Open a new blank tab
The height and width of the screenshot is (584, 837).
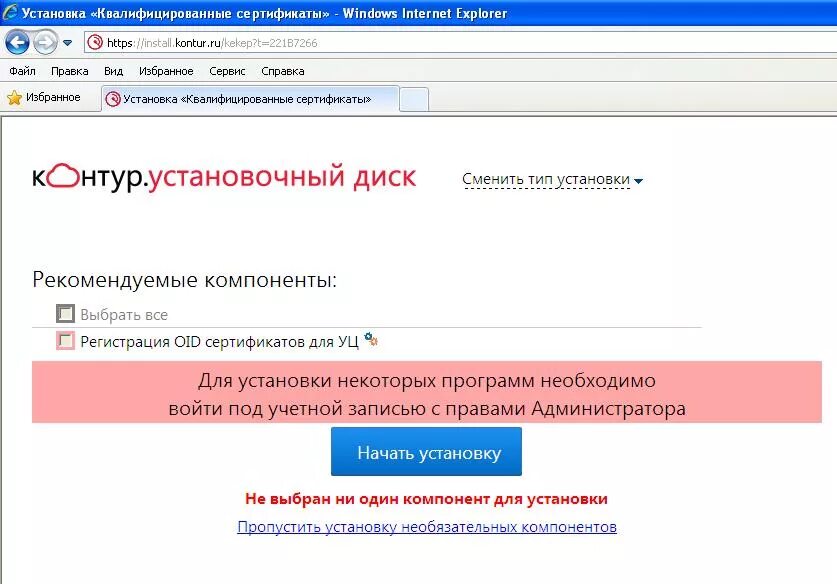pyautogui.click(x=414, y=100)
